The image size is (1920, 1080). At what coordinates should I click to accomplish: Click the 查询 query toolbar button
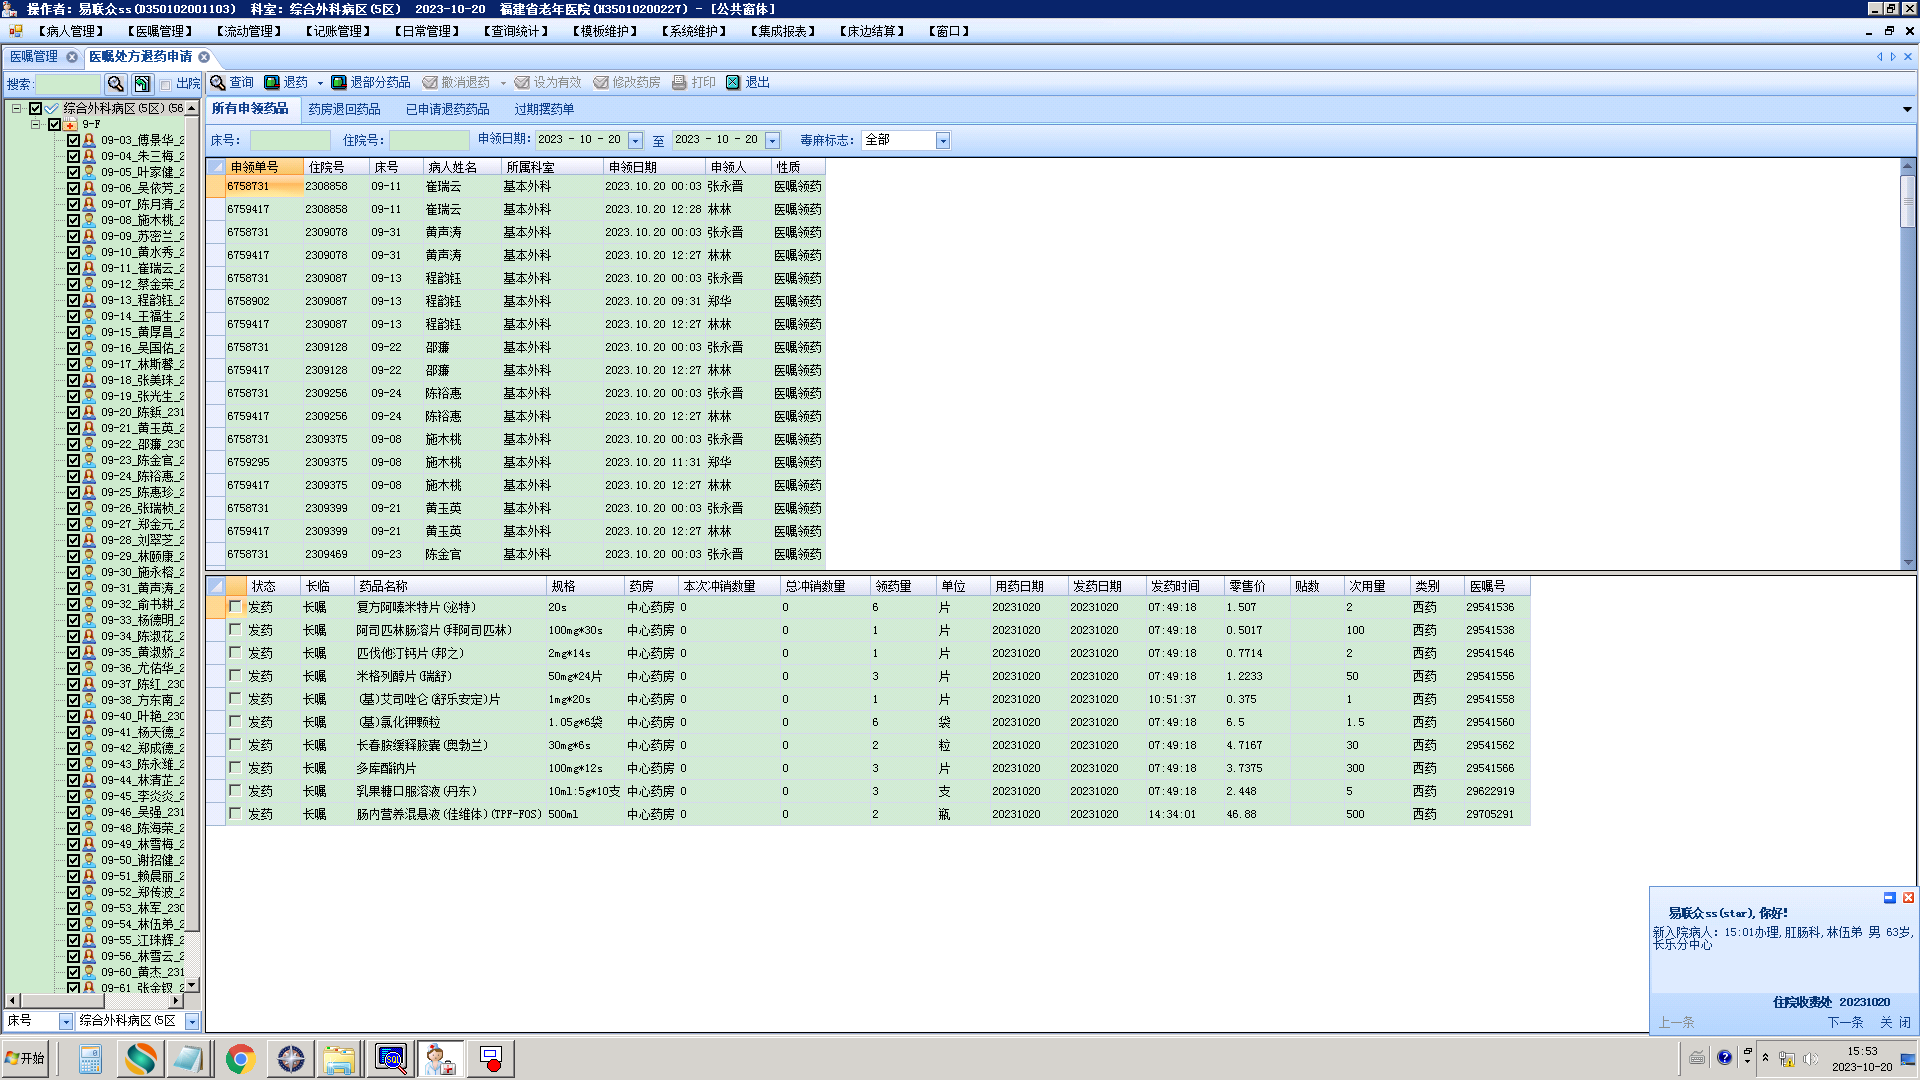coord(231,83)
